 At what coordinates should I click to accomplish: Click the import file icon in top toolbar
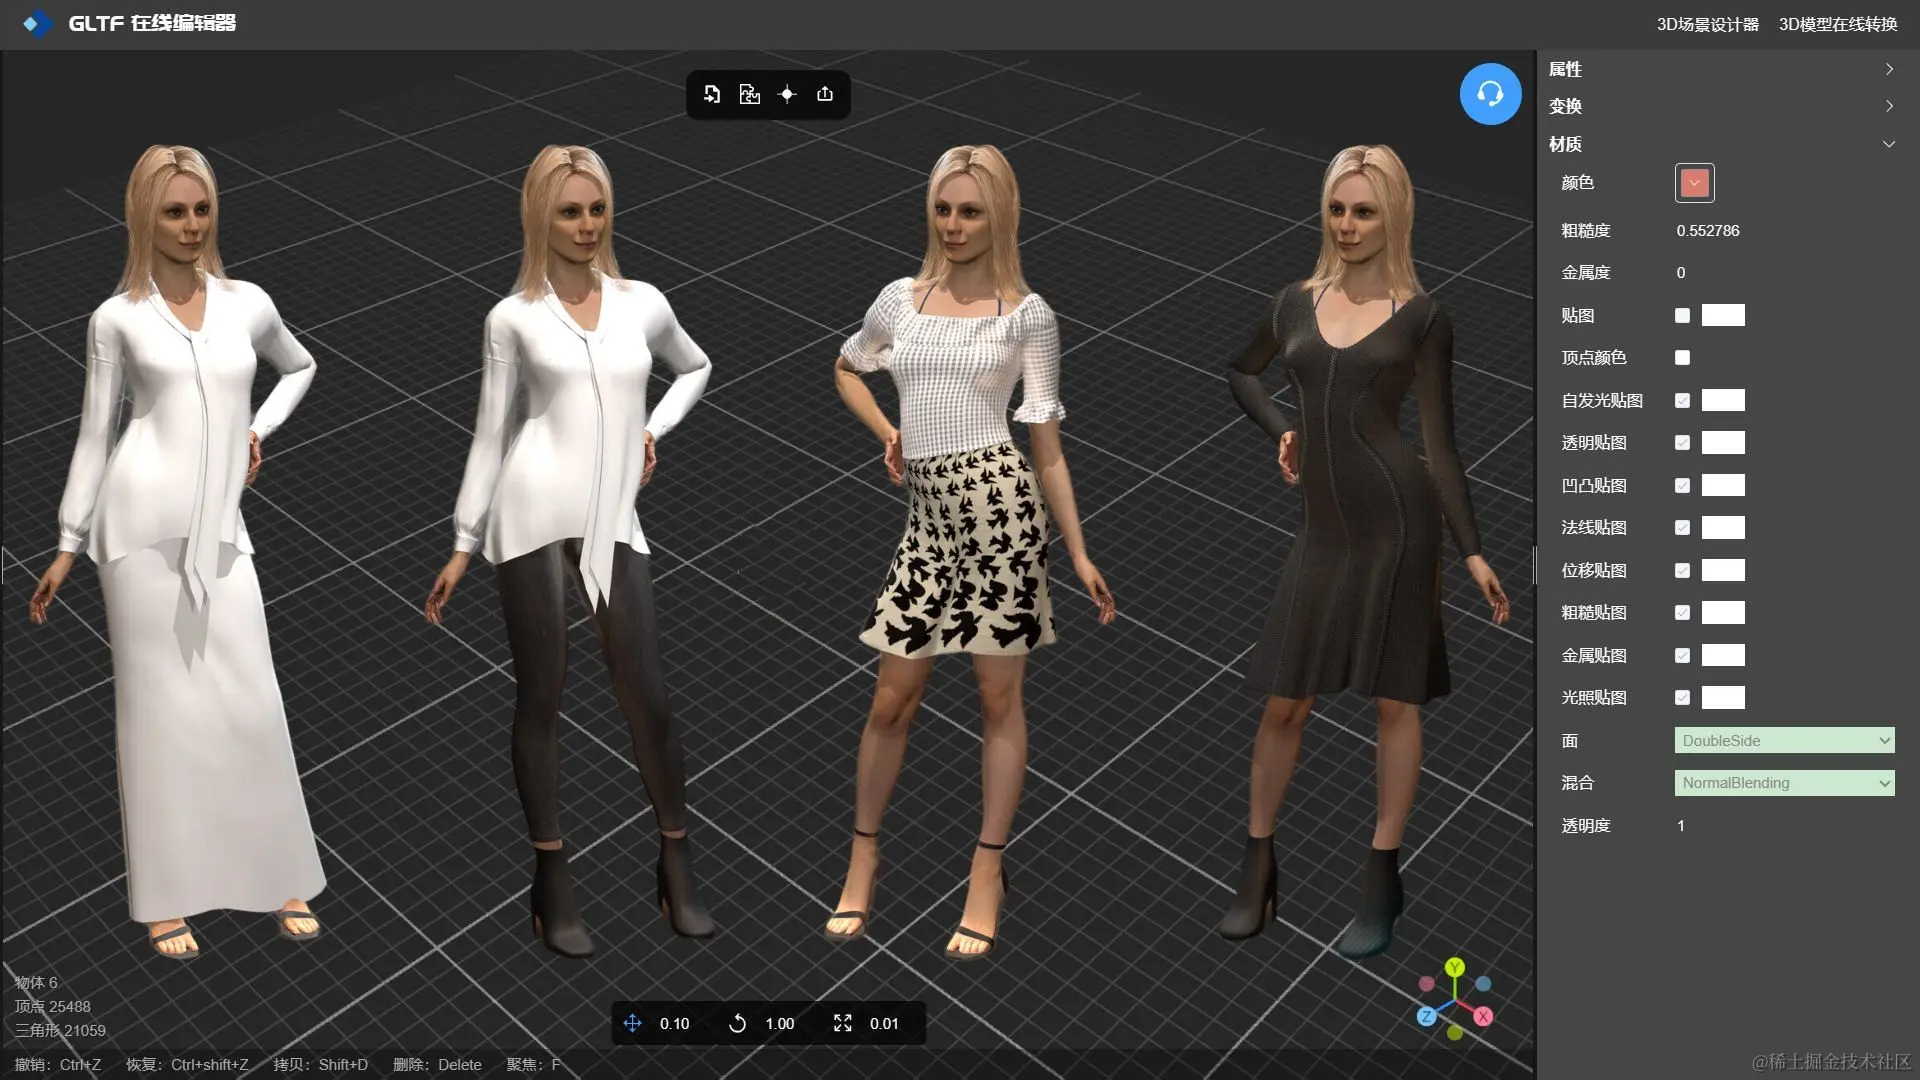pyautogui.click(x=712, y=94)
